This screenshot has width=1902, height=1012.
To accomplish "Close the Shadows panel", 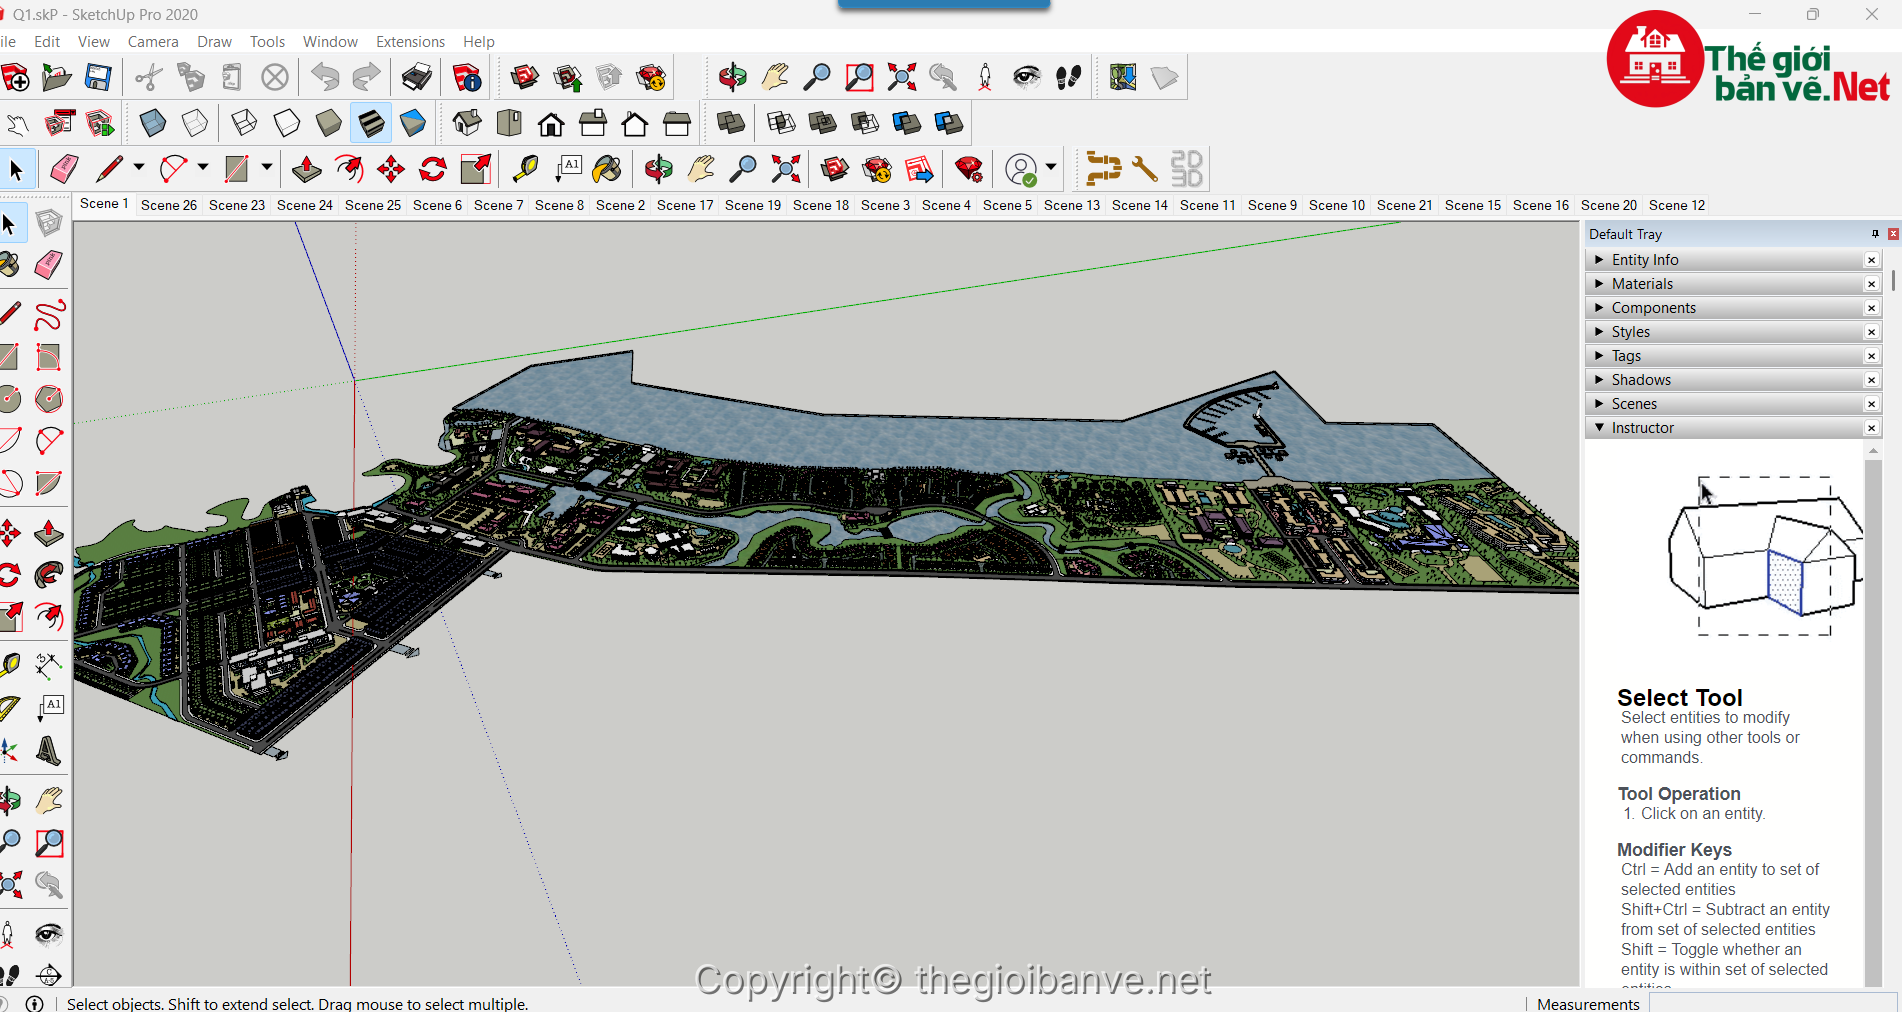I will click(1871, 380).
